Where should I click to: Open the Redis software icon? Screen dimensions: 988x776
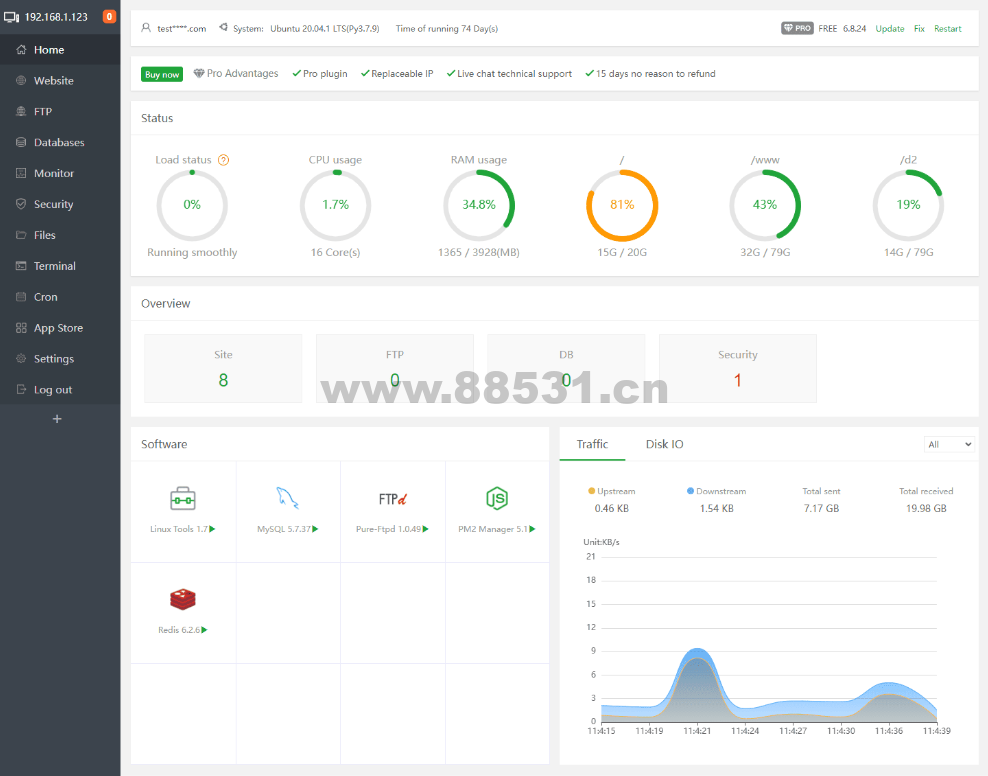(183, 599)
